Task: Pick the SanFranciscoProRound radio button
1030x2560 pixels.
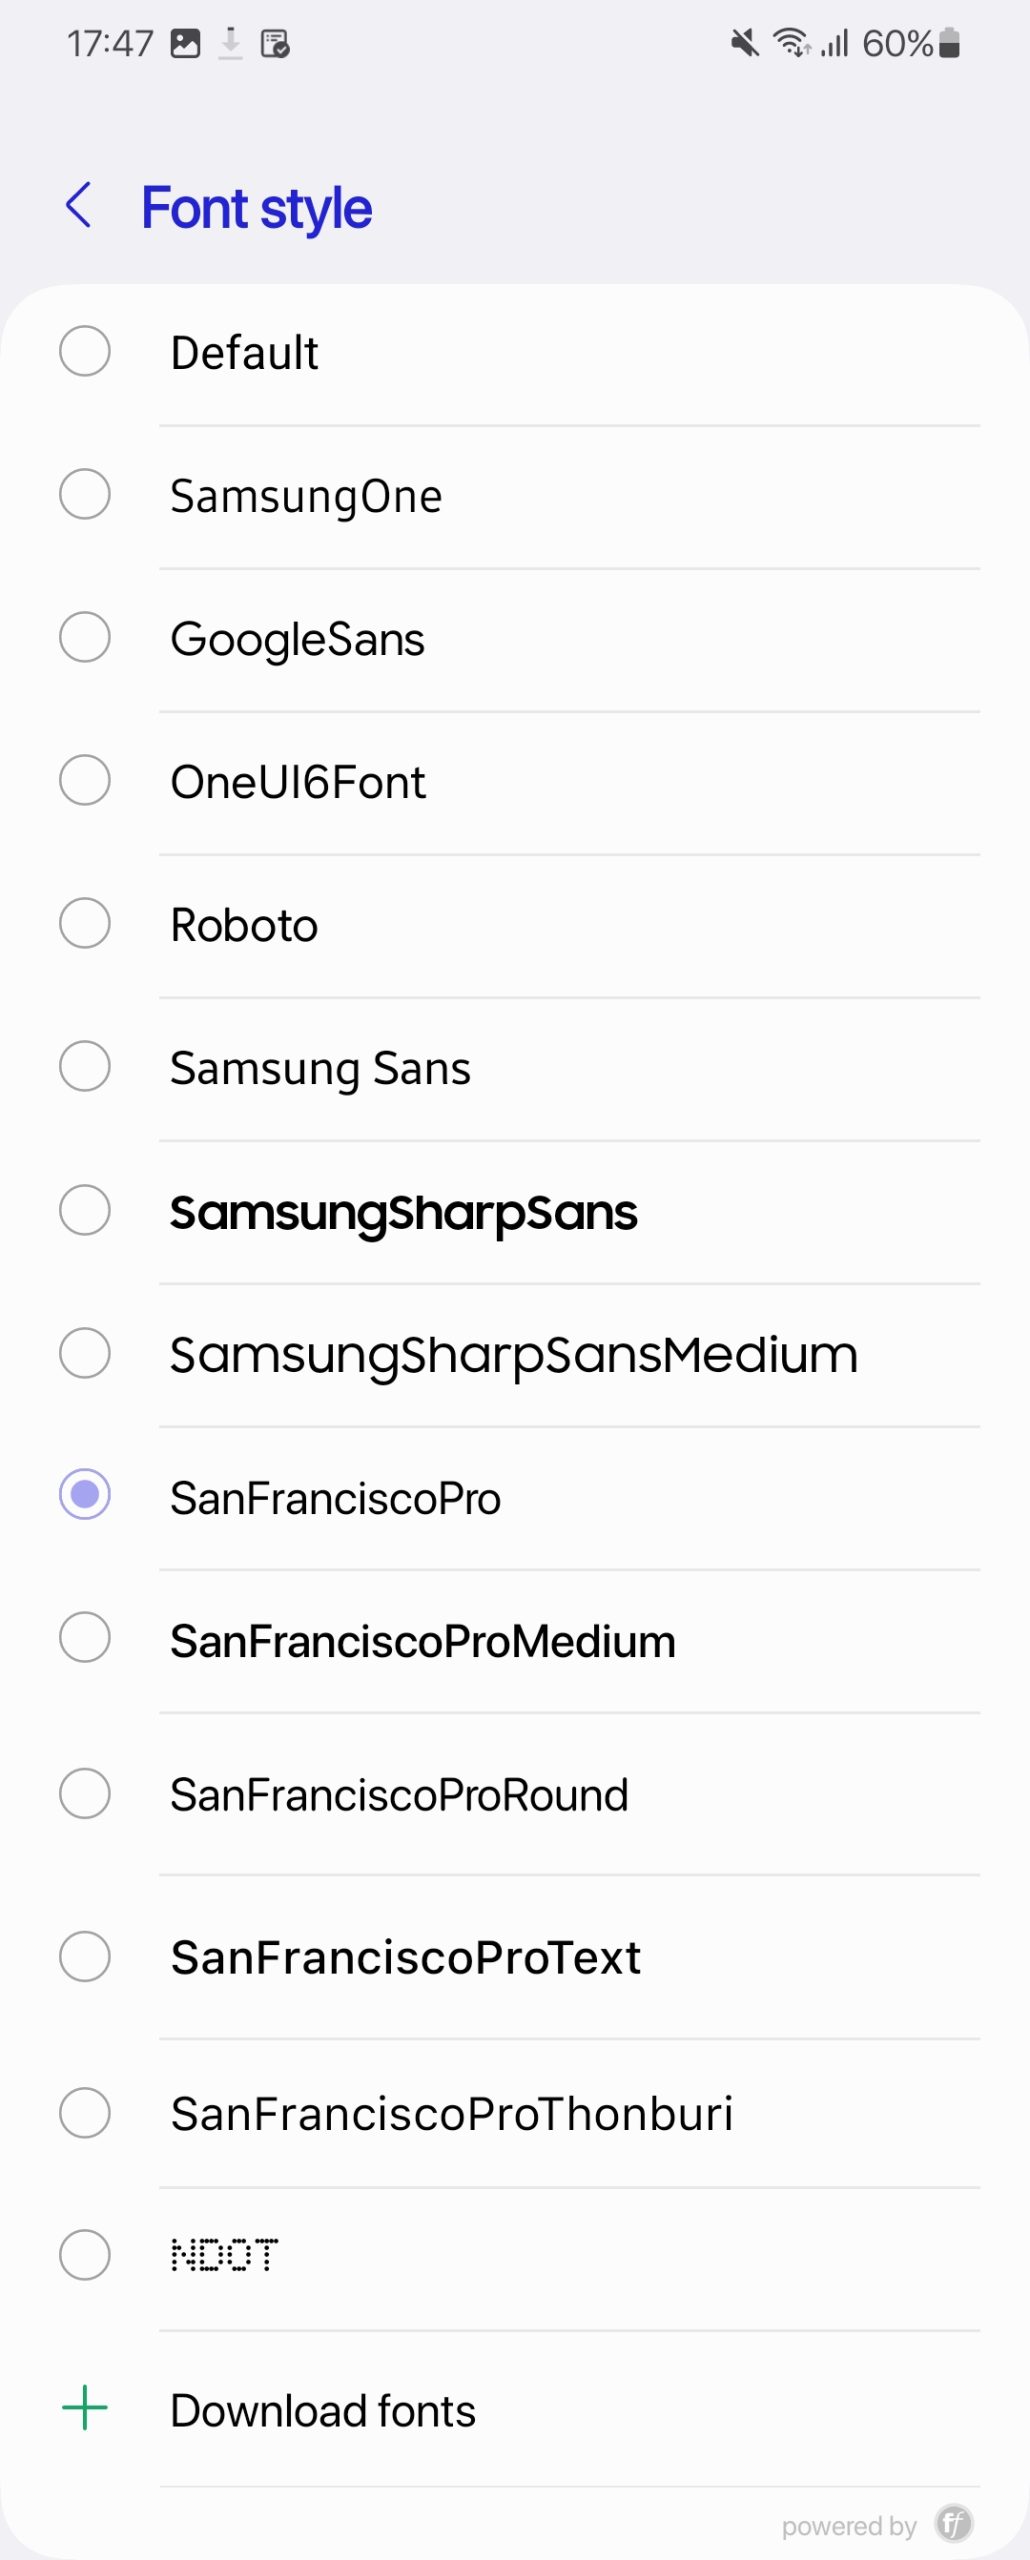Action: (85, 1793)
